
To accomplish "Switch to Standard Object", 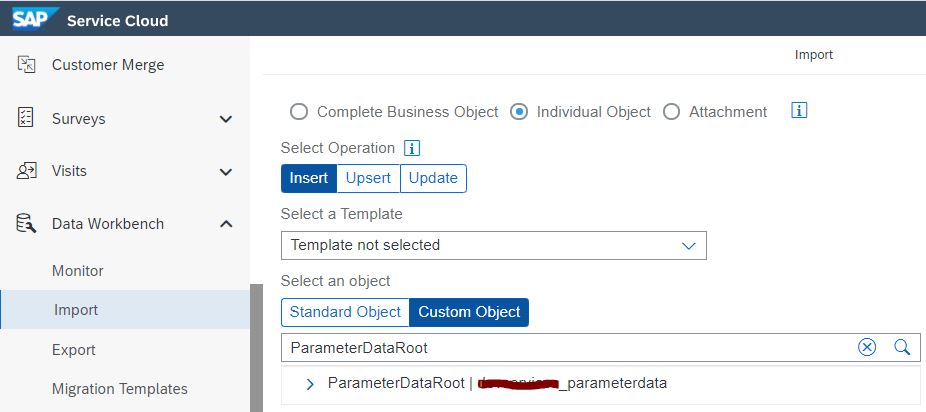I will pyautogui.click(x=345, y=312).
